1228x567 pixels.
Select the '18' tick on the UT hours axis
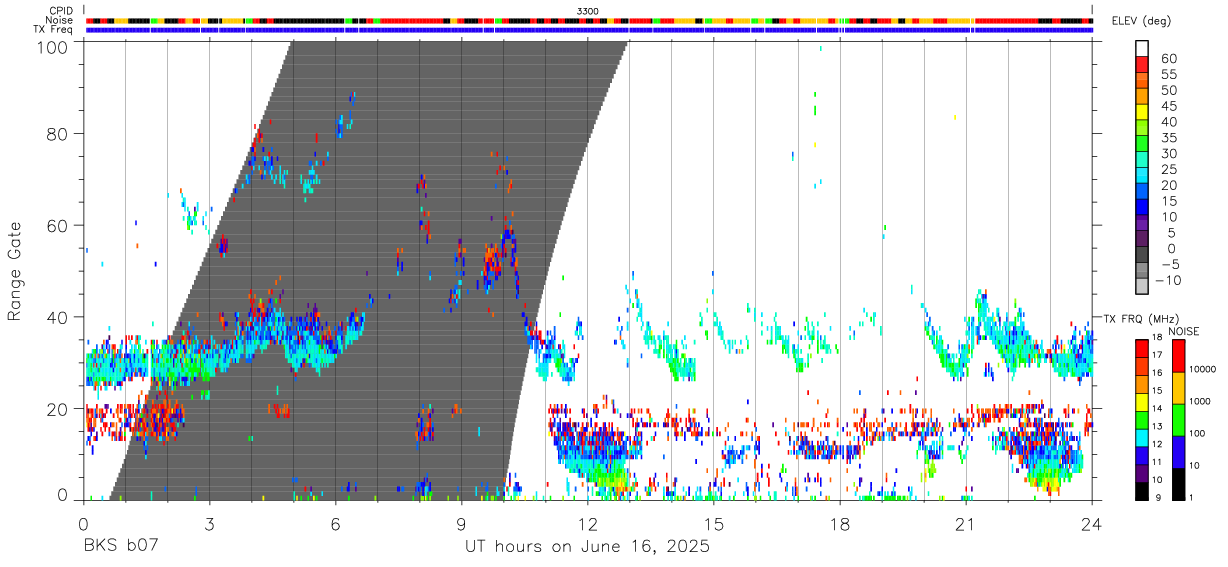click(839, 524)
